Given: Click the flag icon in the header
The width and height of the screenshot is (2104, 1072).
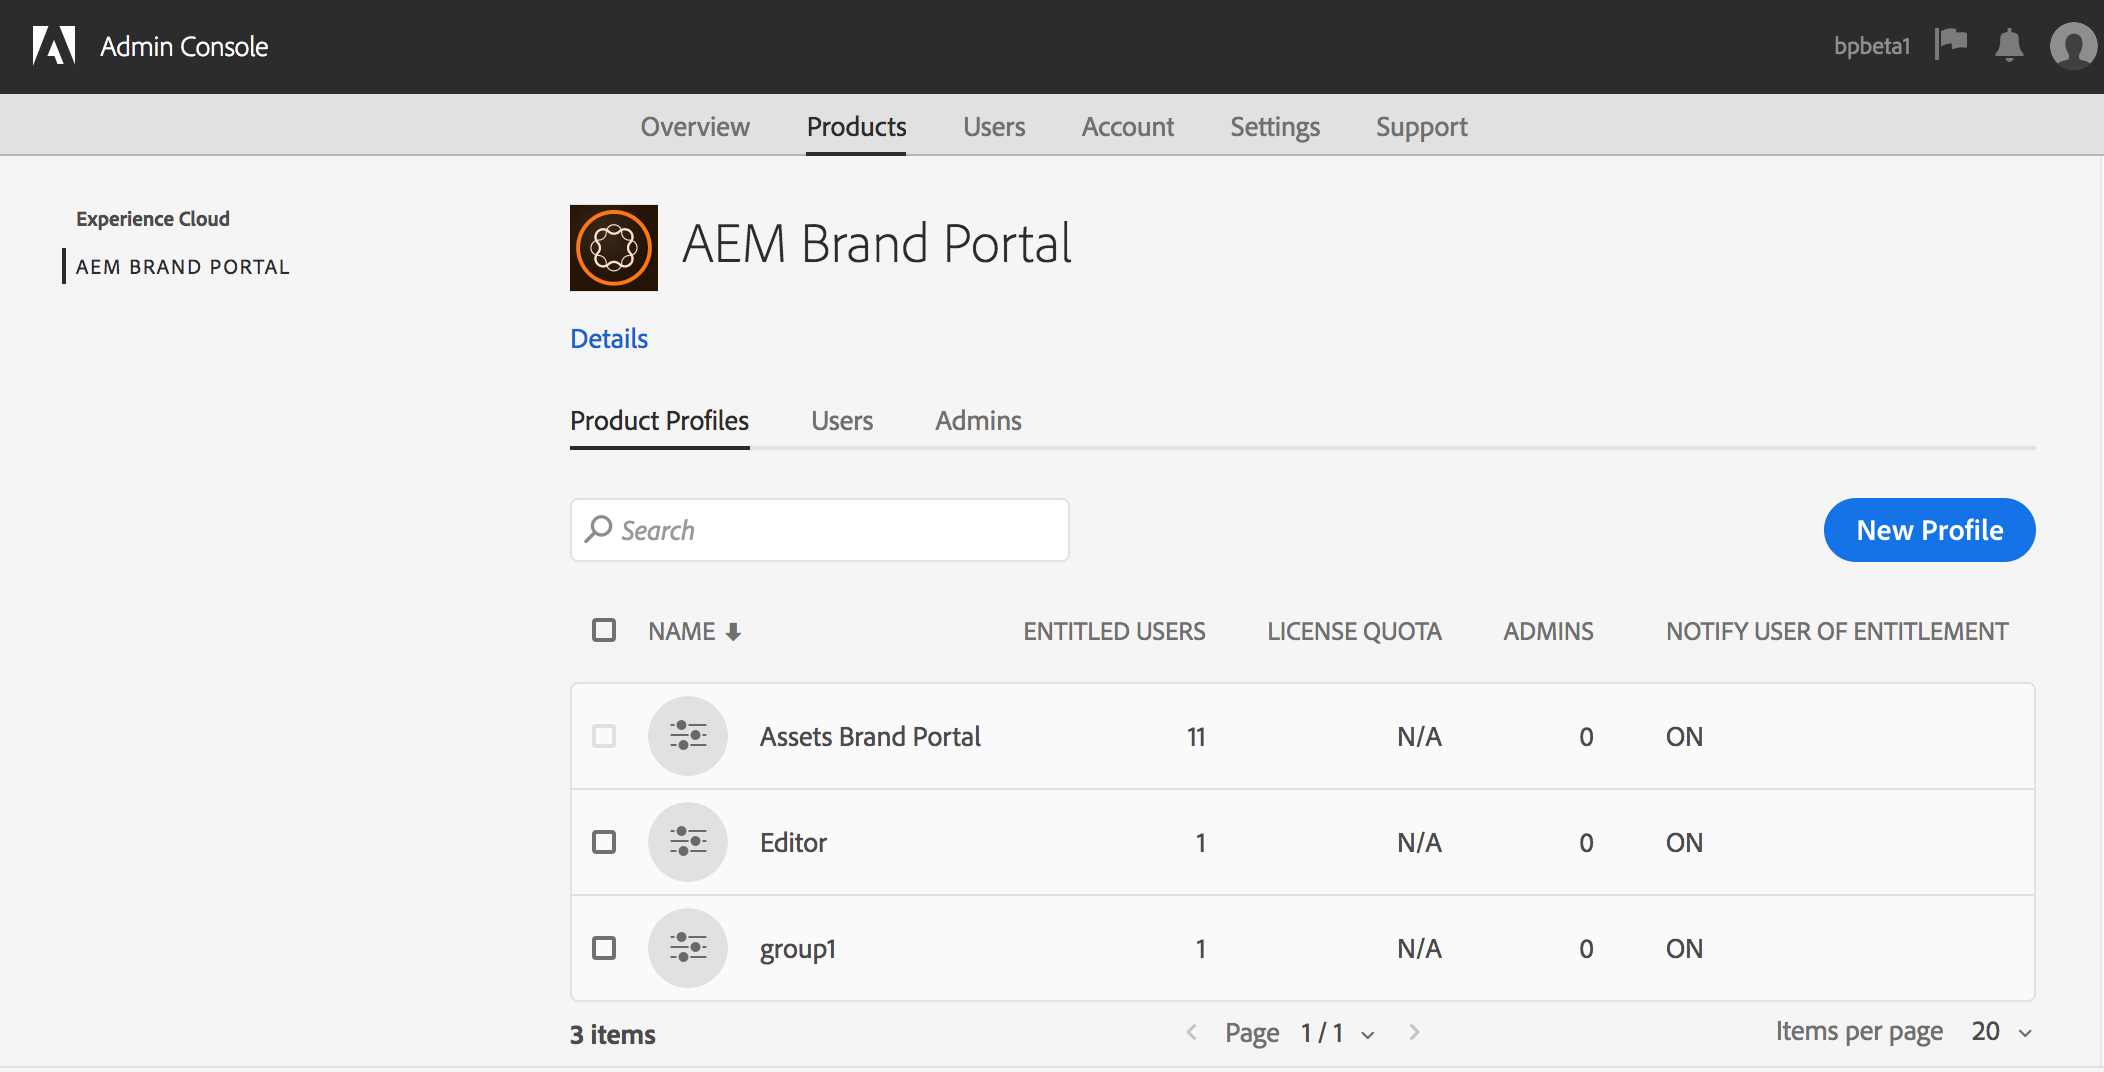Looking at the screenshot, I should tap(1953, 43).
